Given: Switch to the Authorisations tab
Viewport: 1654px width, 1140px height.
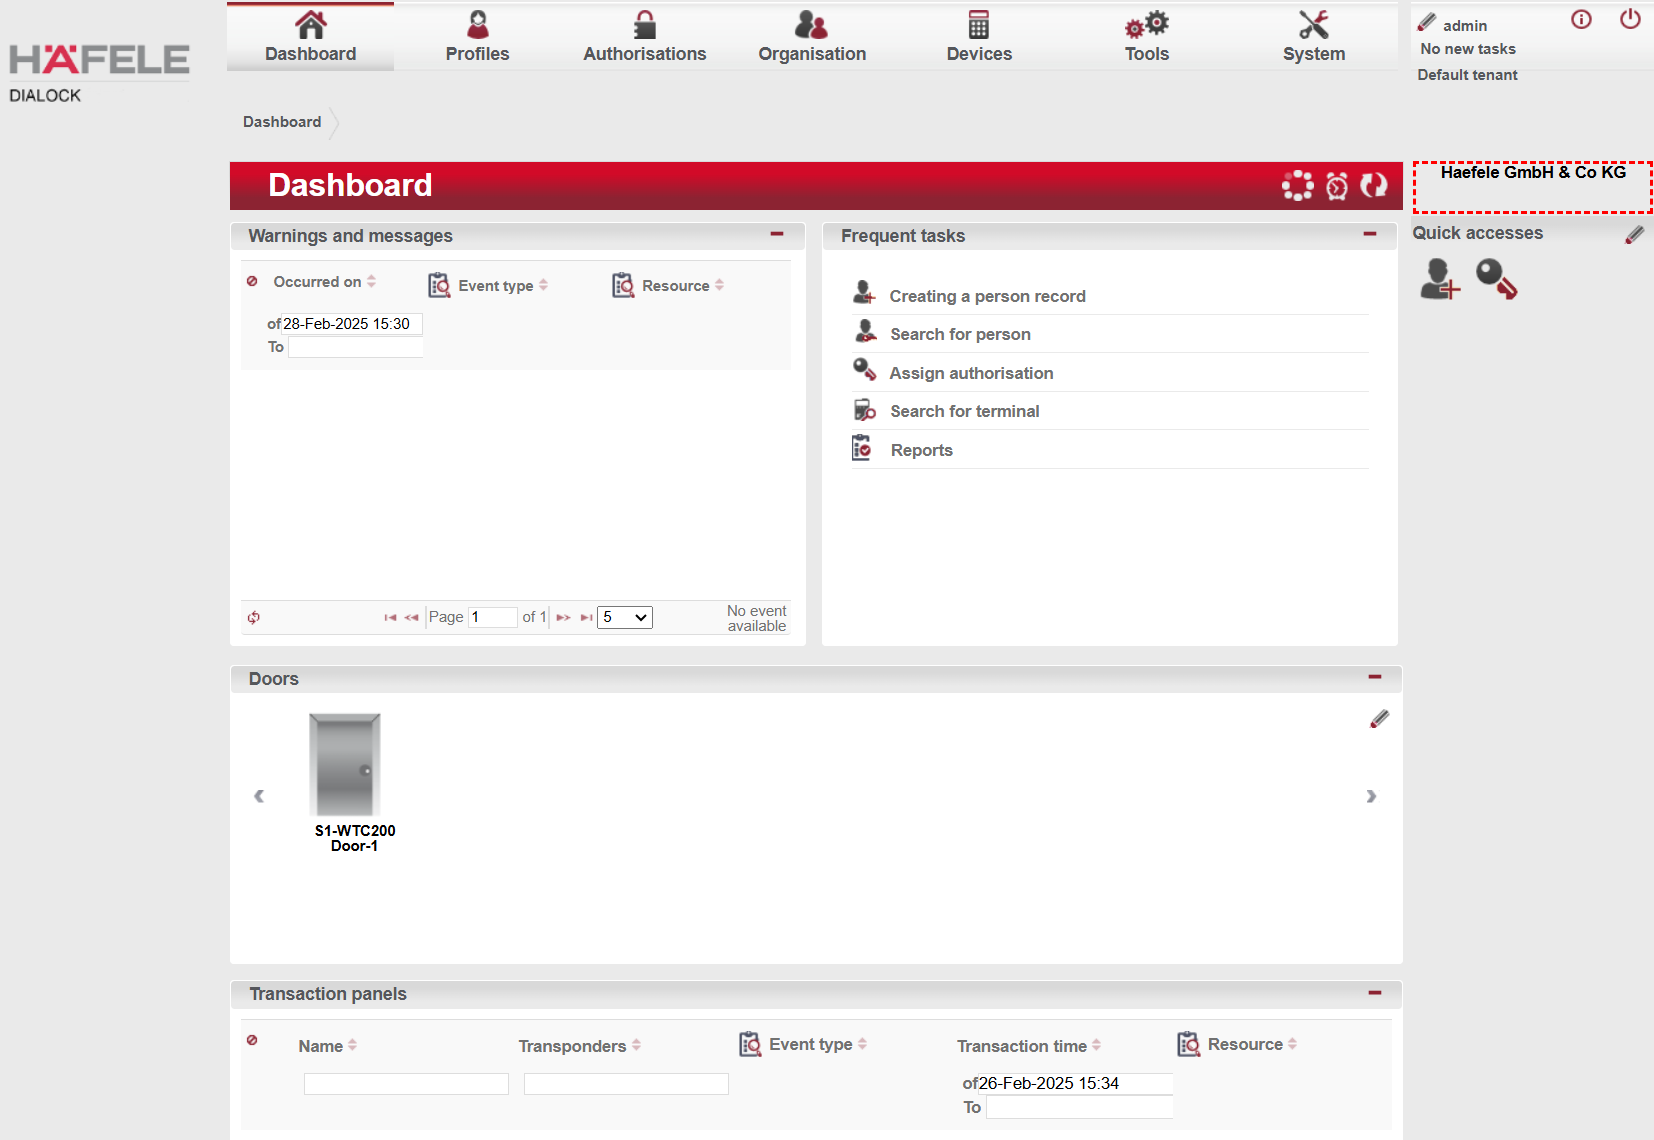Looking at the screenshot, I should (x=644, y=37).
